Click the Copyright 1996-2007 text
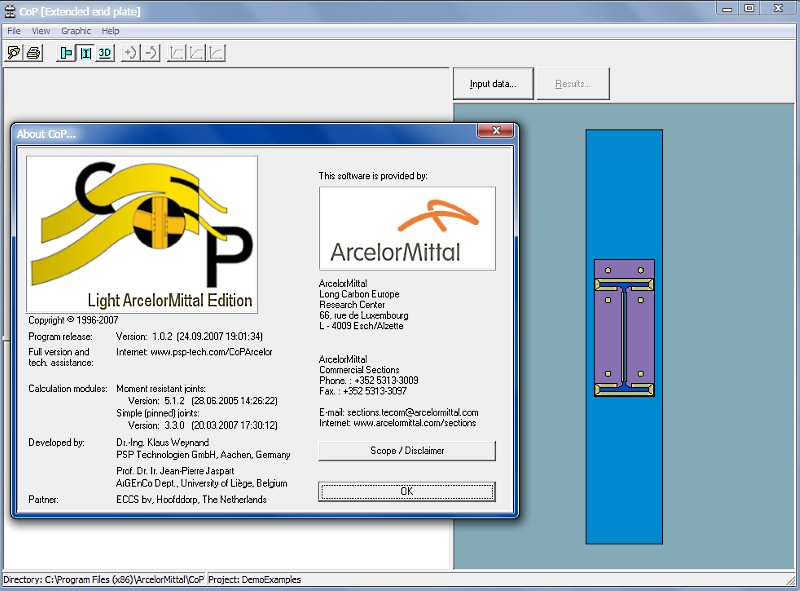800x591 pixels. pyautogui.click(x=73, y=320)
